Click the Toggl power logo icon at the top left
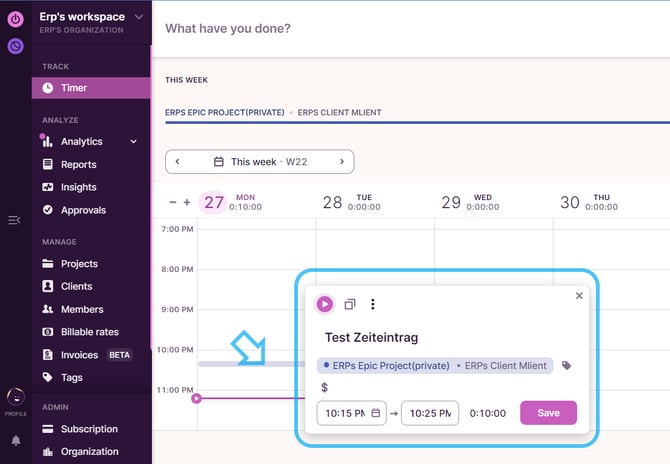Screen dimensions: 670x464 [x=16, y=18]
